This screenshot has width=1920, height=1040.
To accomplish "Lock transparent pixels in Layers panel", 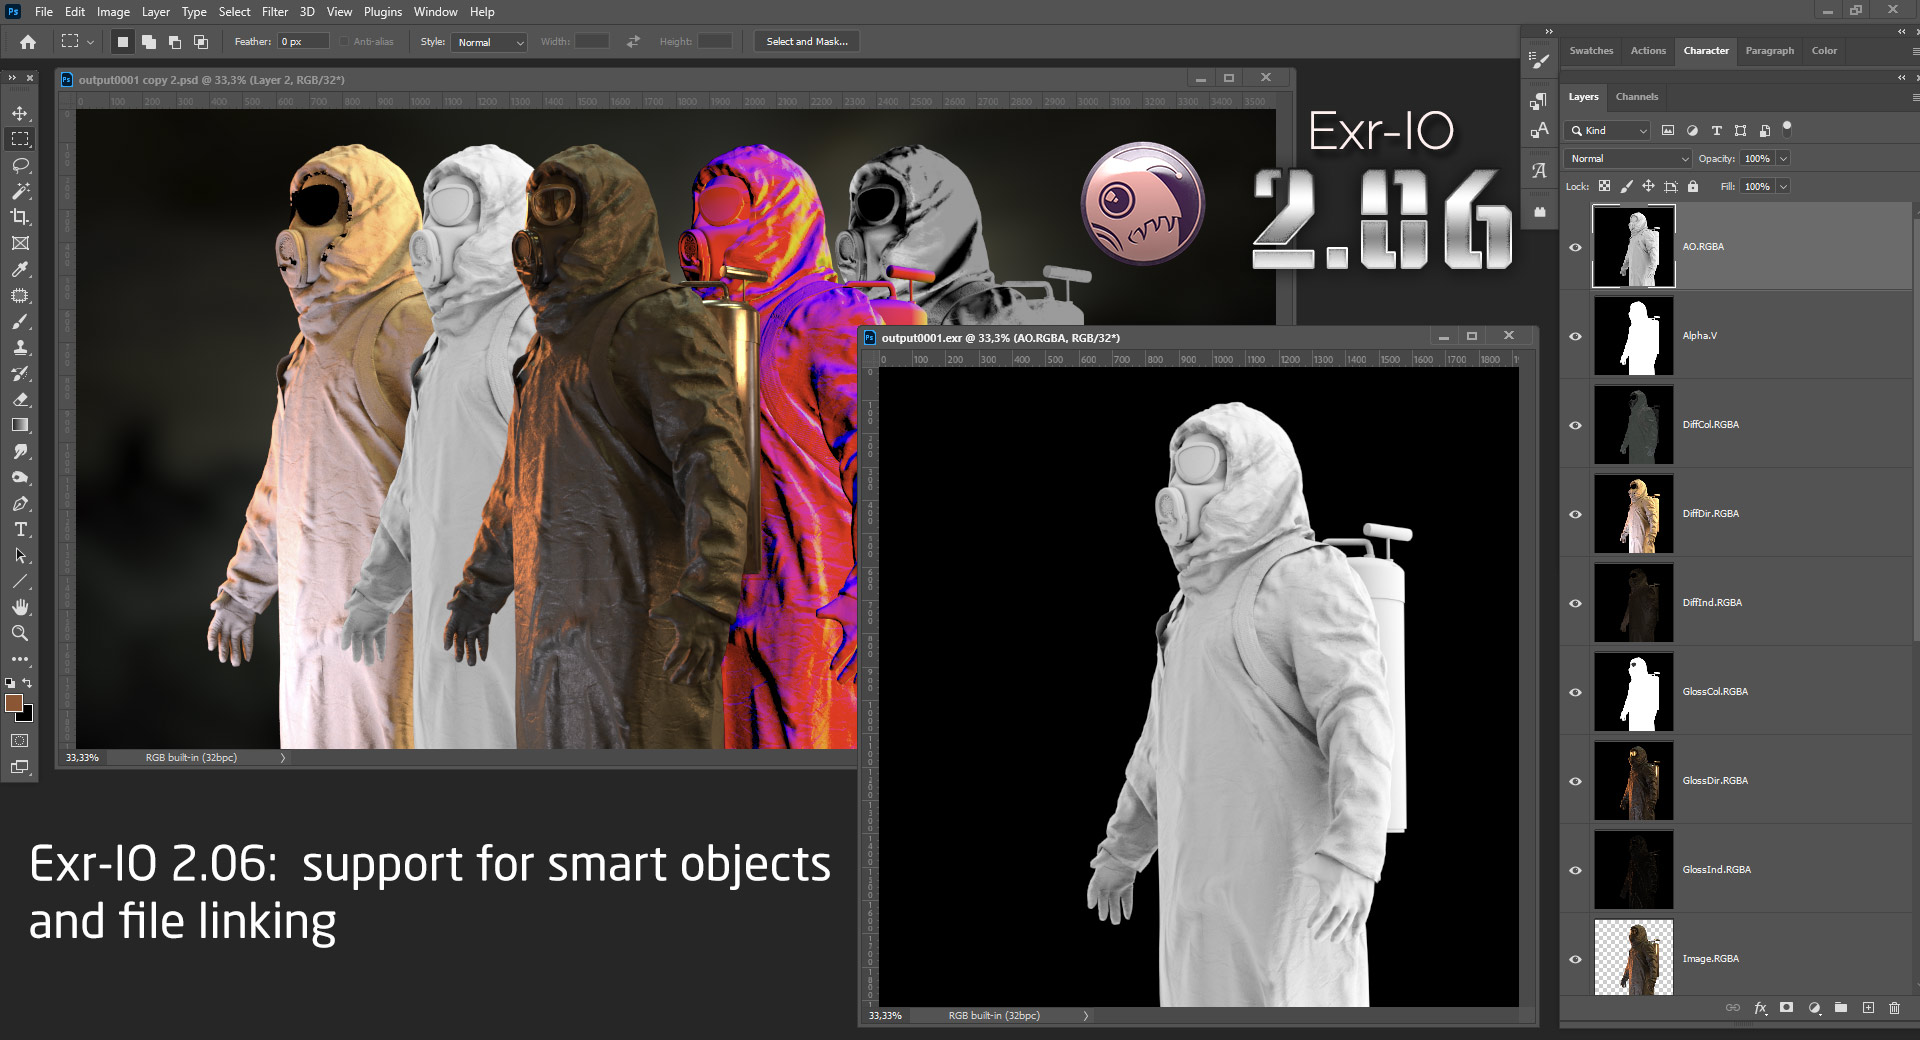I will tap(1604, 186).
